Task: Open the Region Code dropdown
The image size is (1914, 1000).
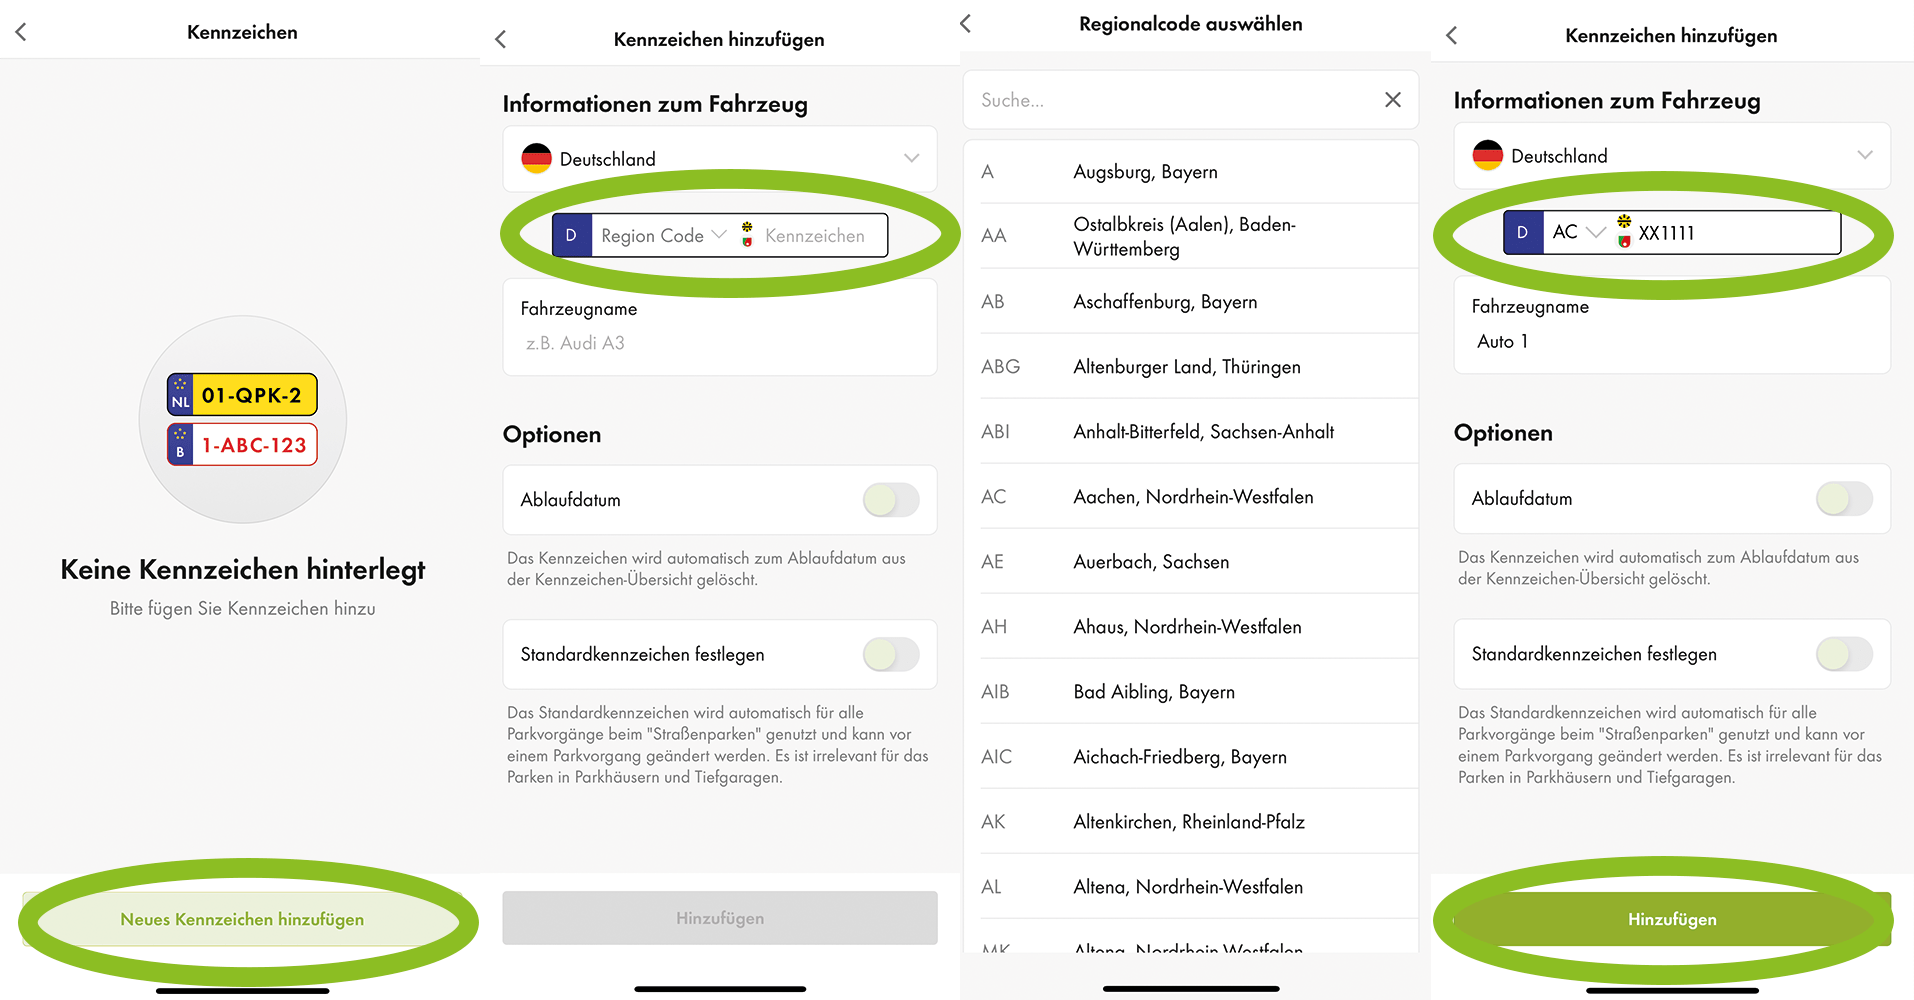Action: pos(663,236)
